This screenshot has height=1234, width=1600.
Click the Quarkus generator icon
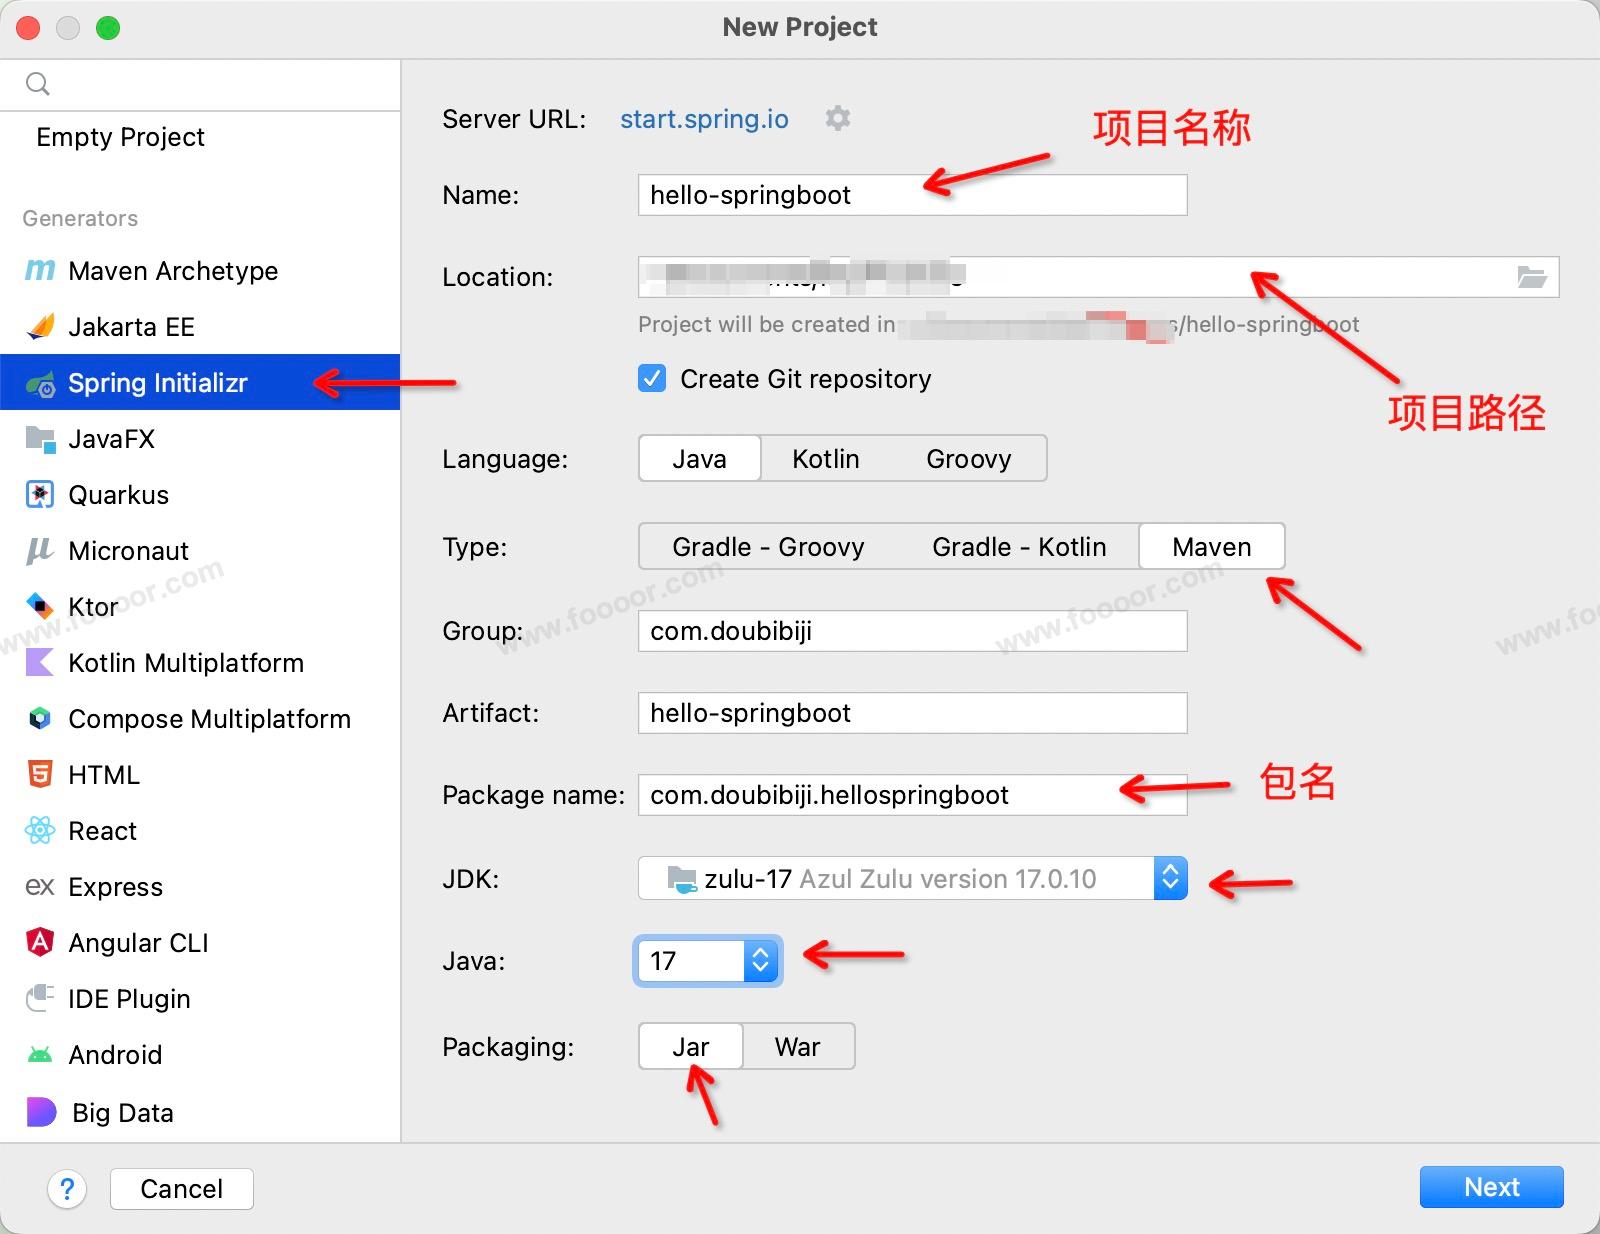coord(39,495)
